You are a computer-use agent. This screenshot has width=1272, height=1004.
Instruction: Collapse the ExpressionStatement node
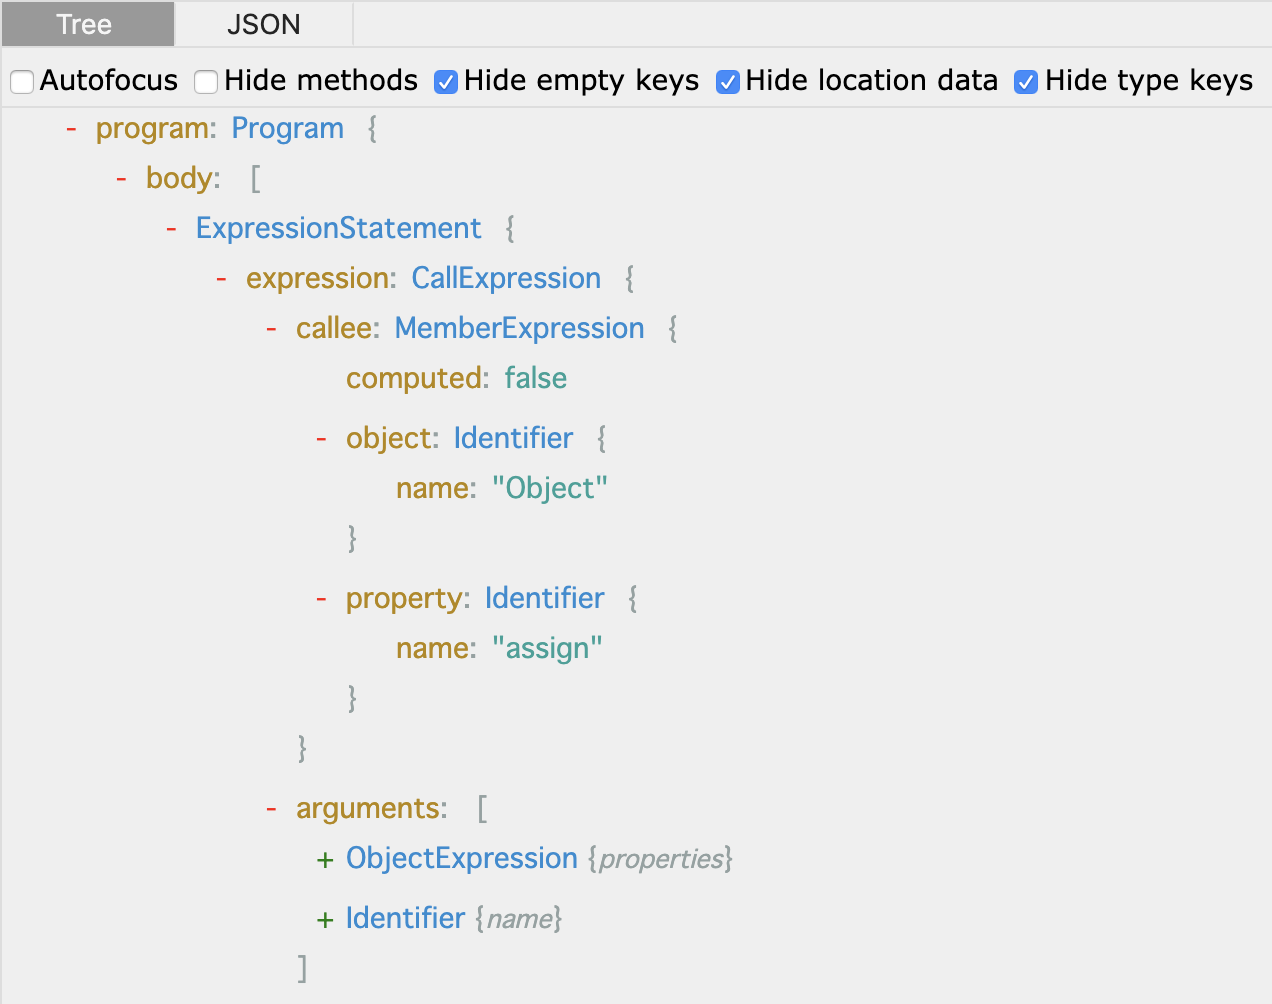pyautogui.click(x=171, y=229)
